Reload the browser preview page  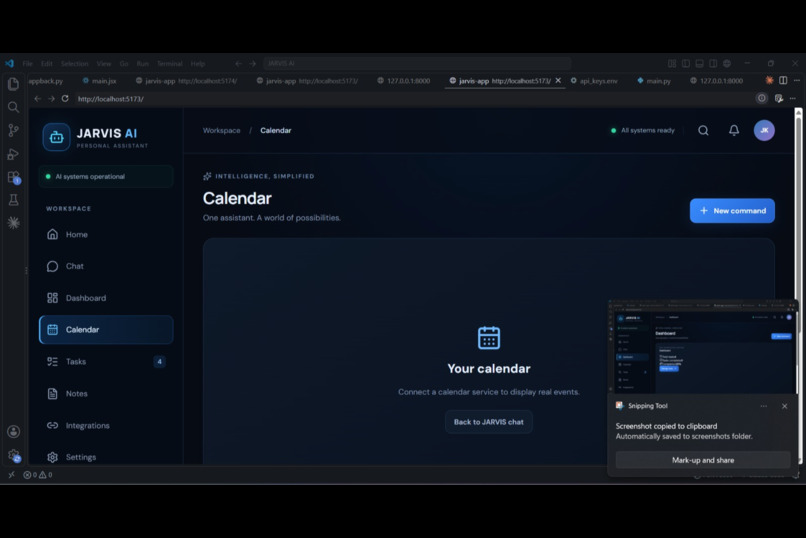pyautogui.click(x=65, y=99)
